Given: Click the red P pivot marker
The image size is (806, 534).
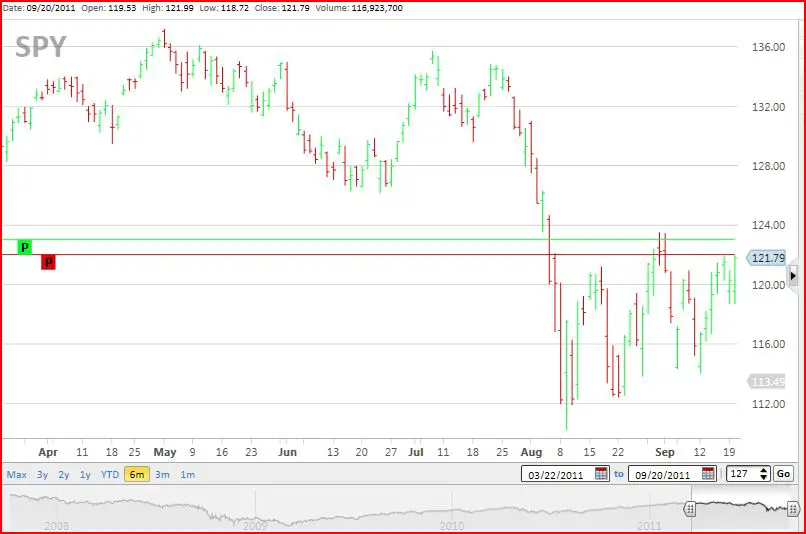Looking at the screenshot, I should pos(48,262).
